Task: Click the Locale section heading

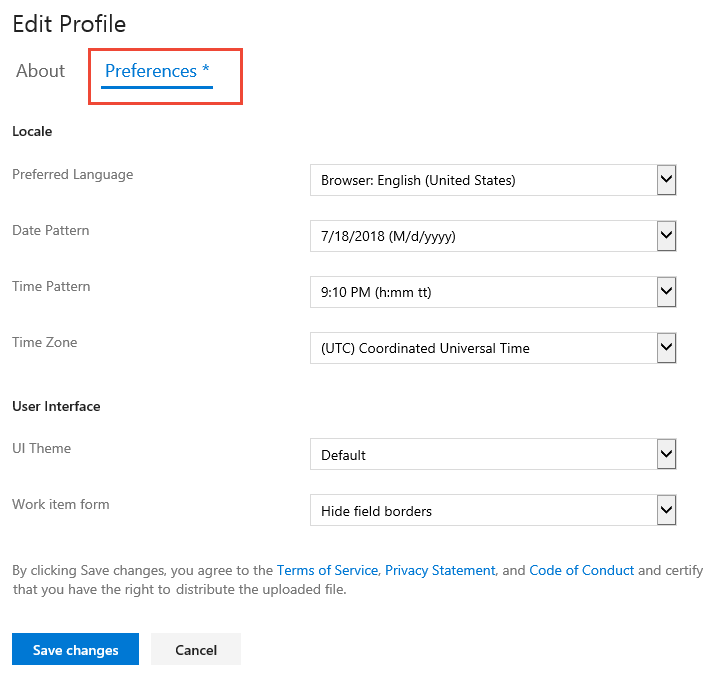Action: [32, 131]
